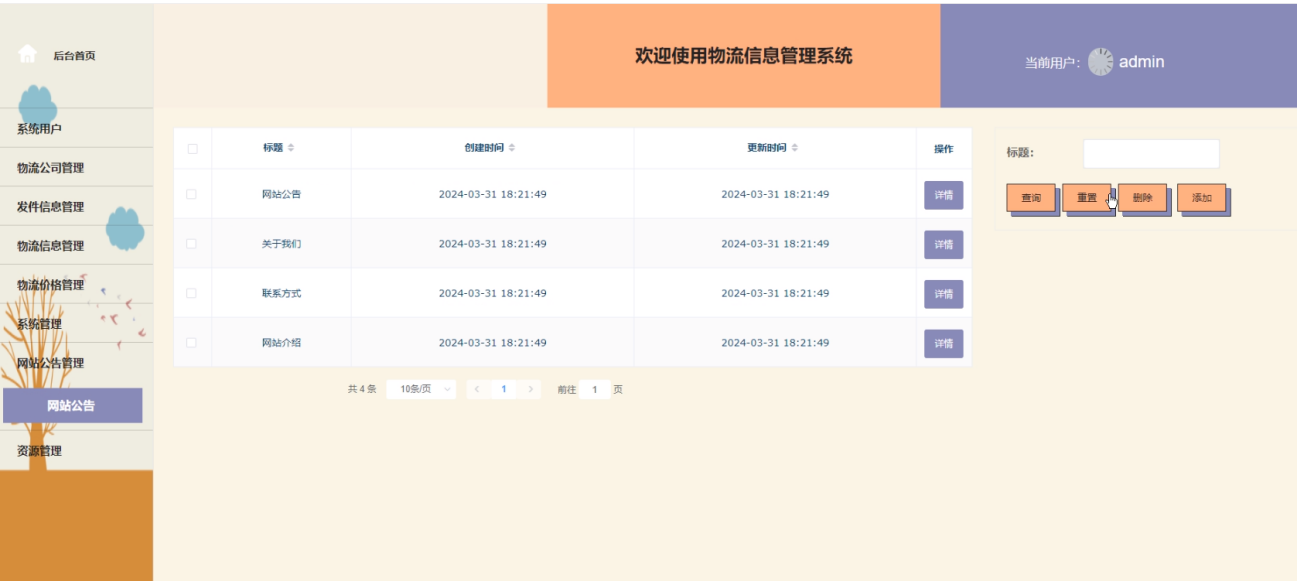The height and width of the screenshot is (581, 1297).
Task: Click the 删除 button
Action: pyautogui.click(x=1143, y=198)
